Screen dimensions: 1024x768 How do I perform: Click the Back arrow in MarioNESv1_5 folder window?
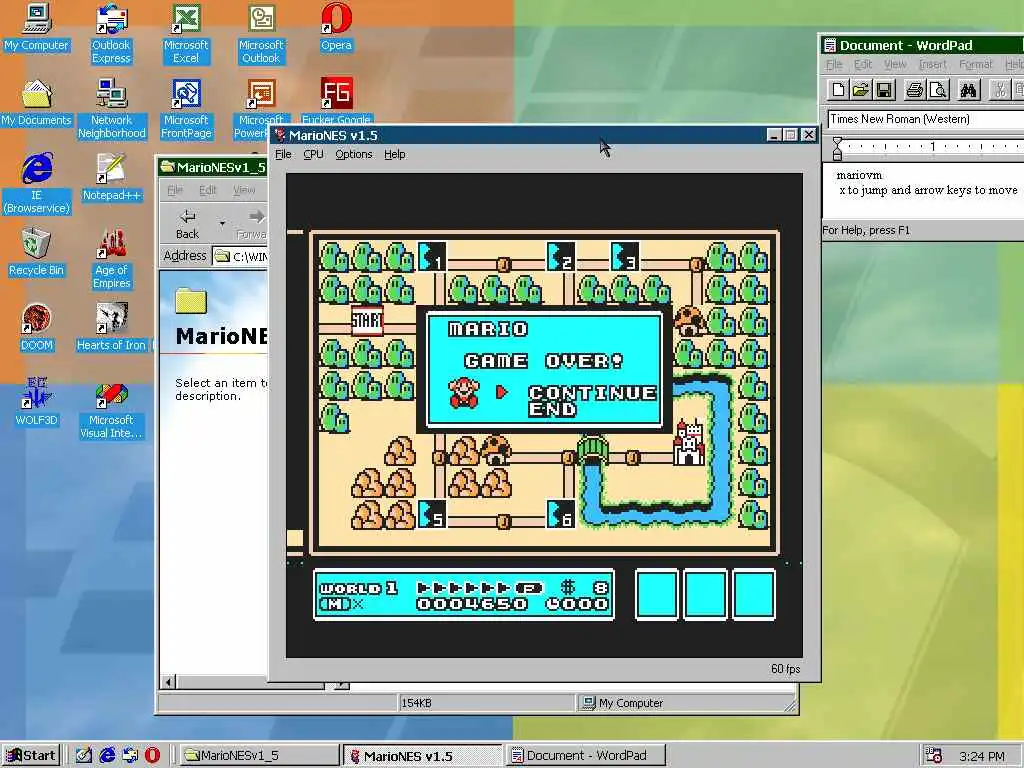pos(187,223)
